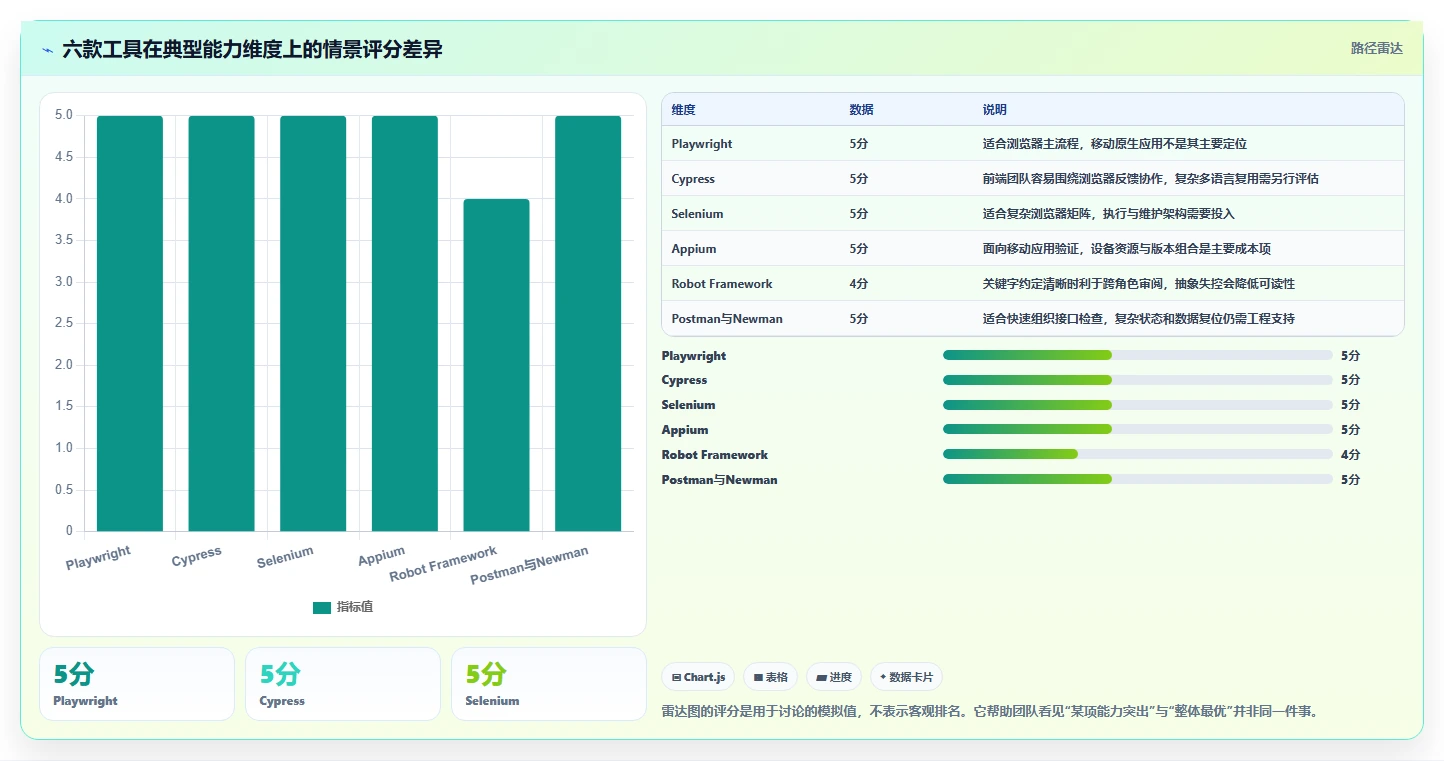Select the Robot Framework table row name
The height and width of the screenshot is (761, 1444).
click(722, 284)
